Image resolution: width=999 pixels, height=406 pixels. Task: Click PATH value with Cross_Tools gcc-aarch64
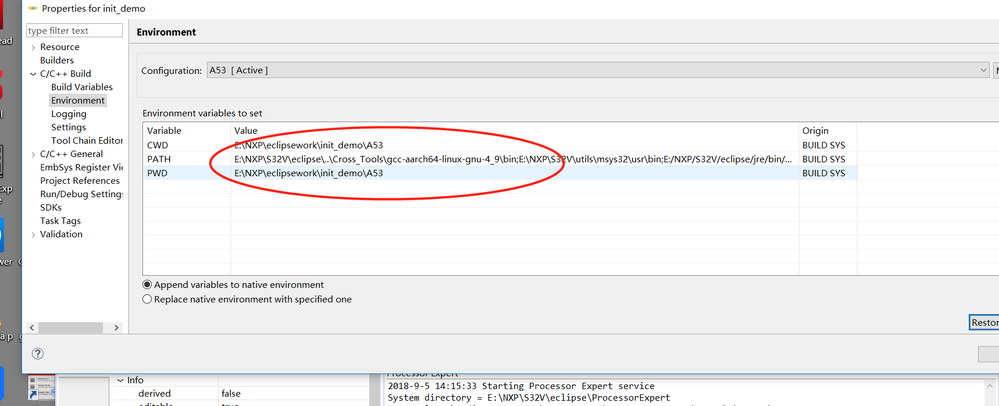[x=514, y=159]
